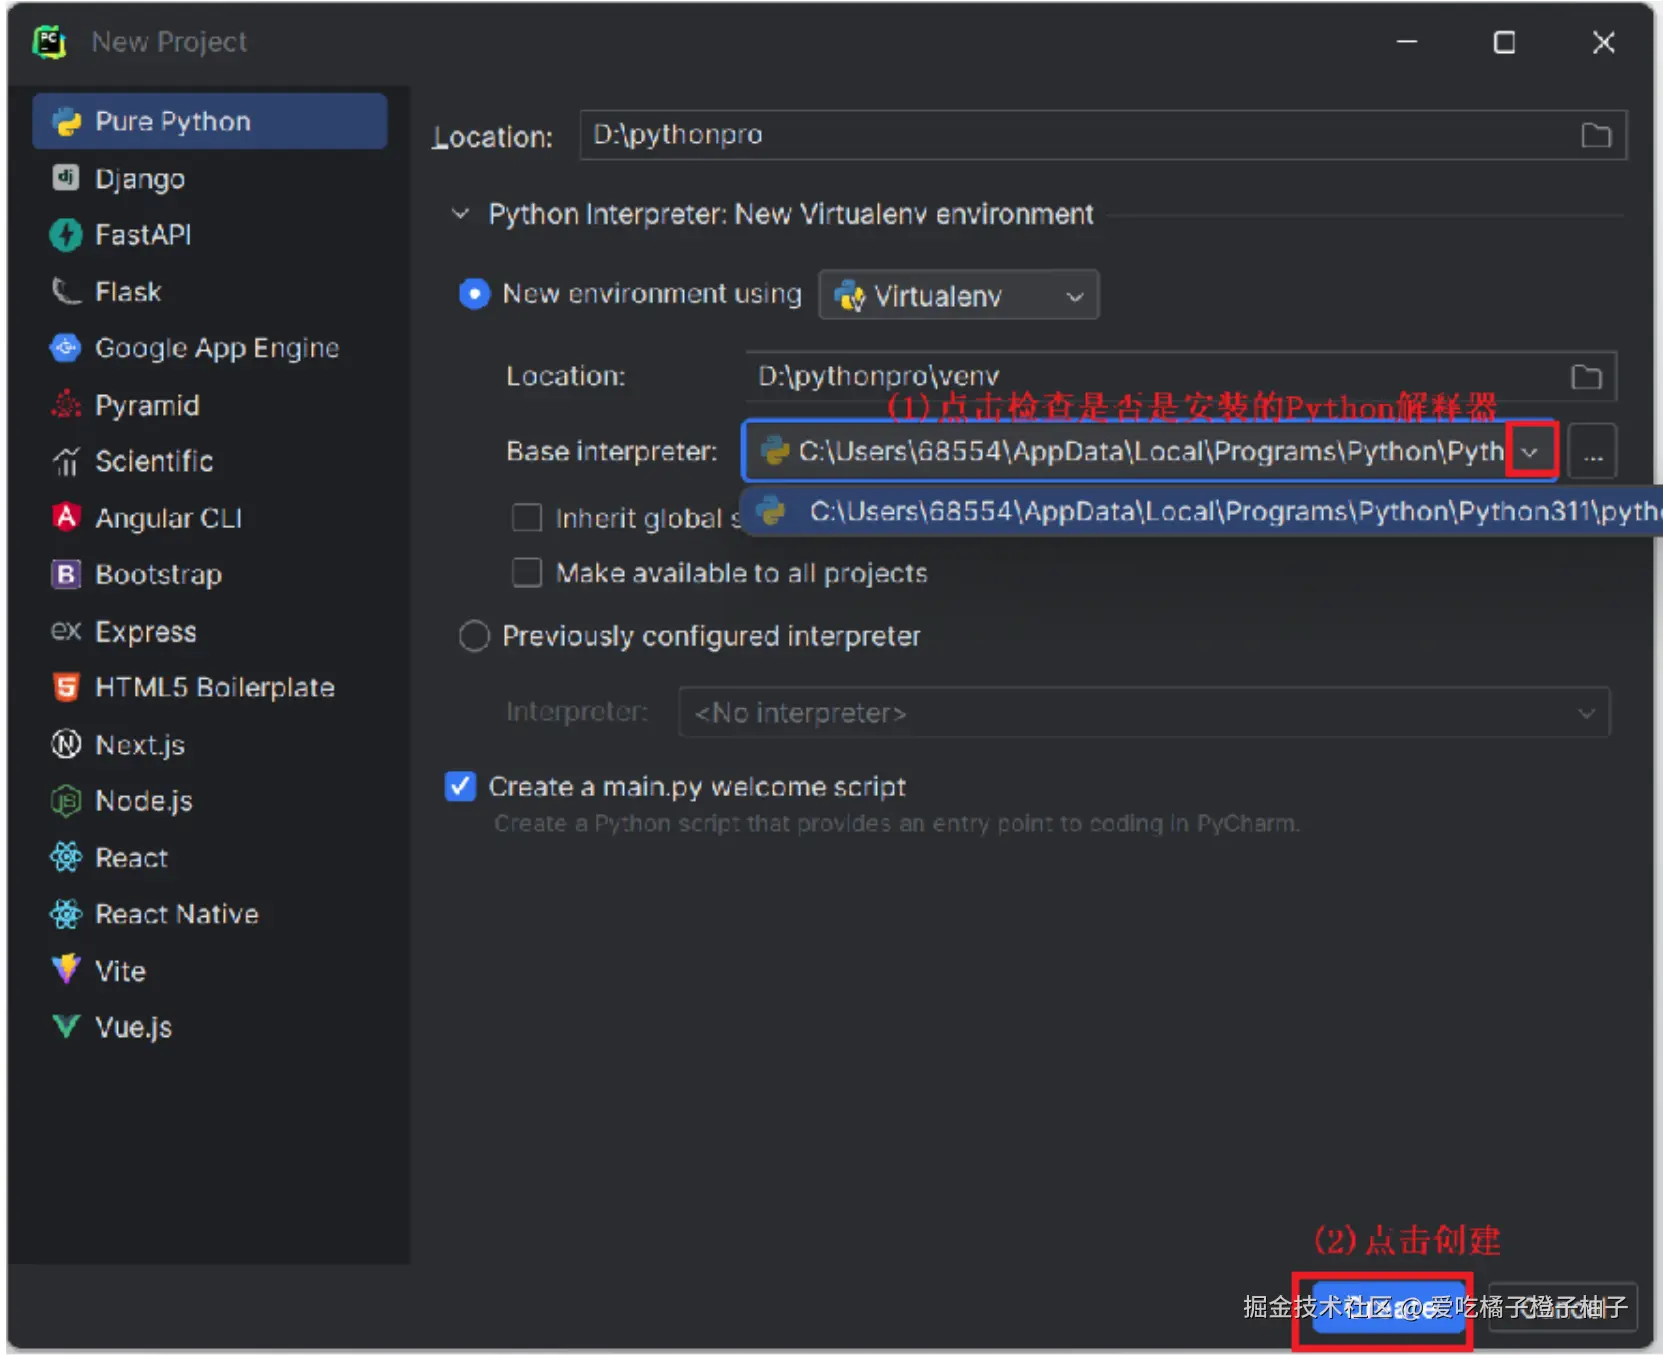Click the PyCharm logo in title bar
The image size is (1663, 1355).
50,42
